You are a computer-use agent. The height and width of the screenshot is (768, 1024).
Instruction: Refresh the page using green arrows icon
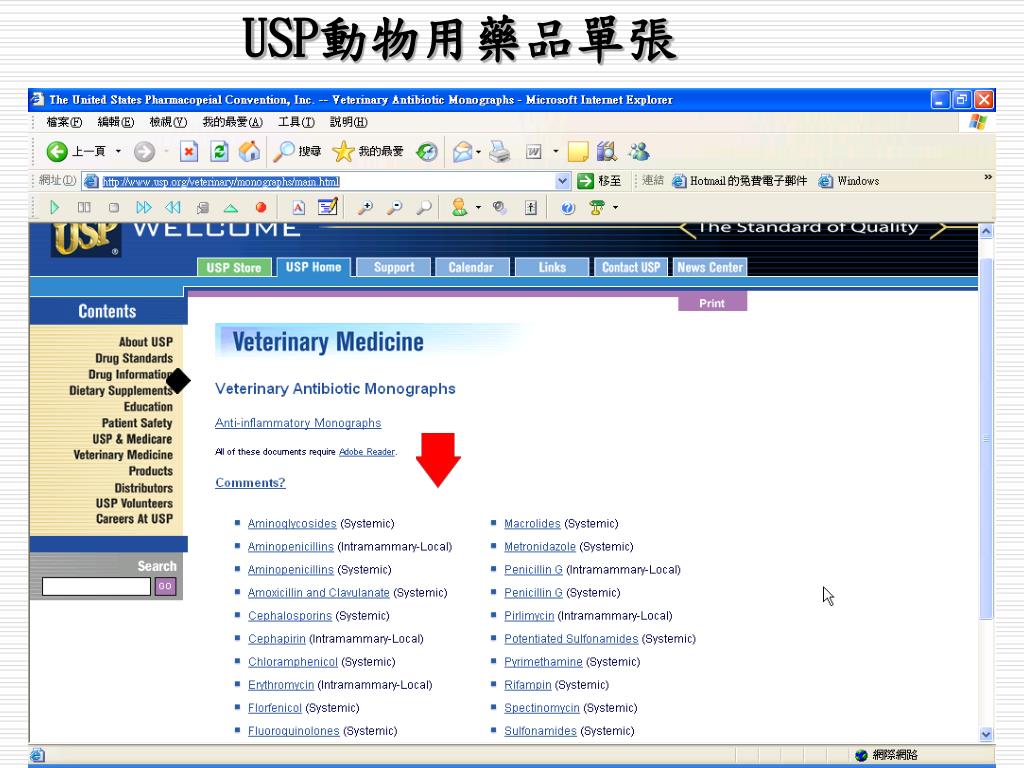[219, 152]
